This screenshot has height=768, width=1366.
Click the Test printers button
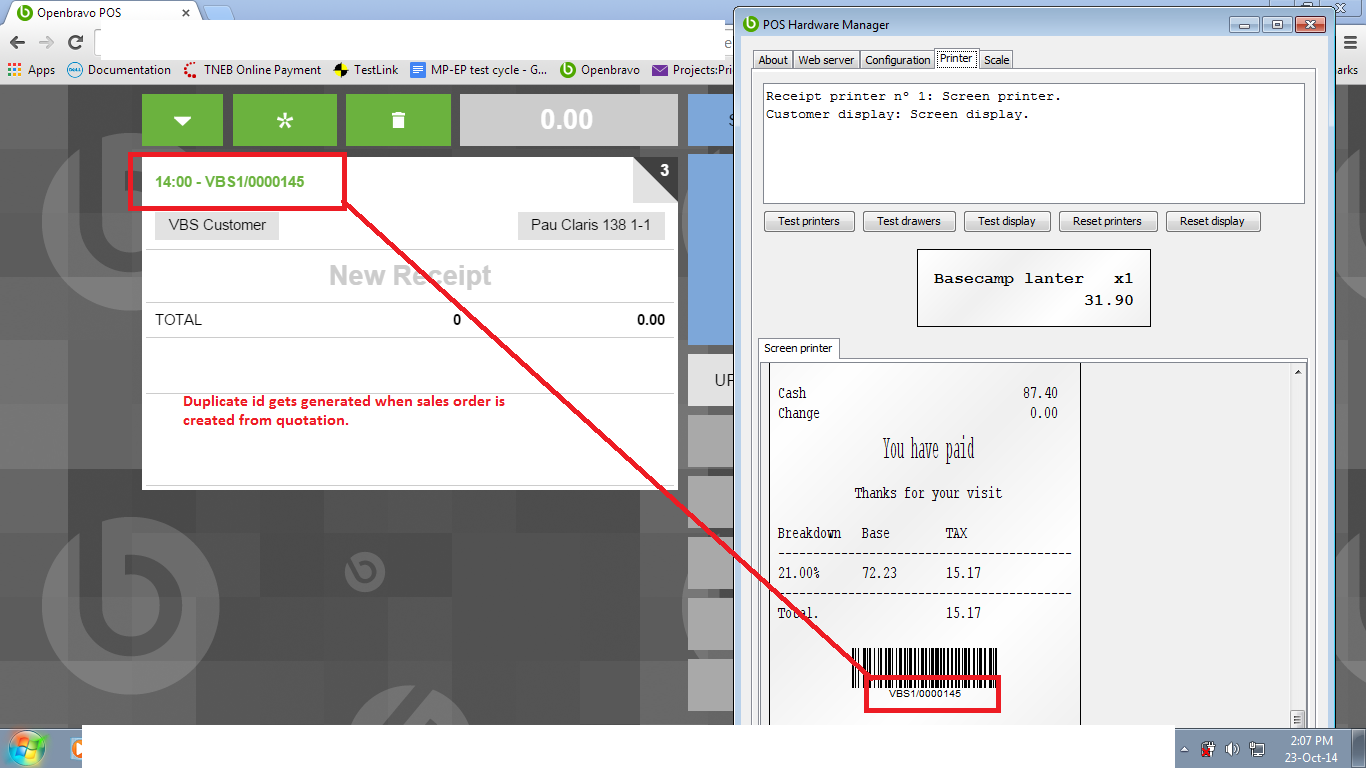[x=809, y=221]
